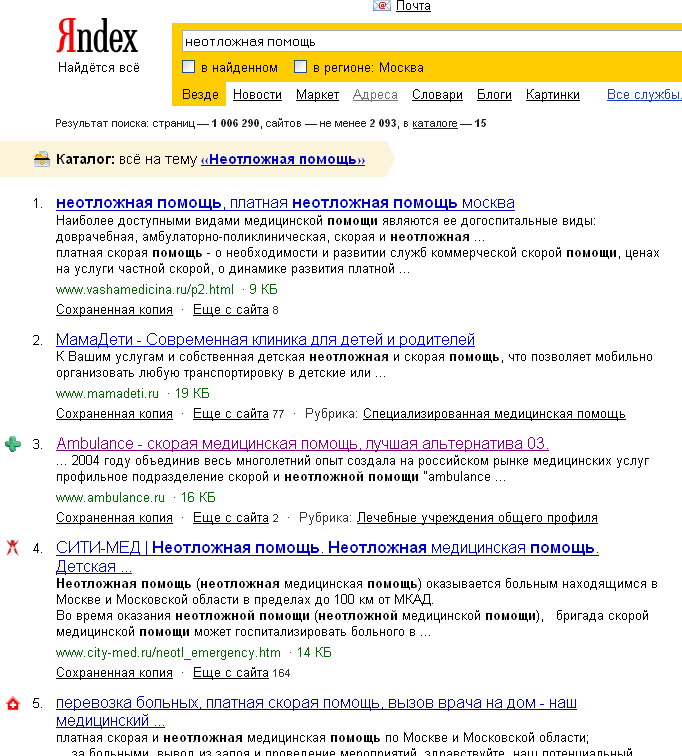Image resolution: width=682 pixels, height=756 pixels.
Task: Open first result 'неотложная помощь, платная'
Action: click(x=285, y=203)
